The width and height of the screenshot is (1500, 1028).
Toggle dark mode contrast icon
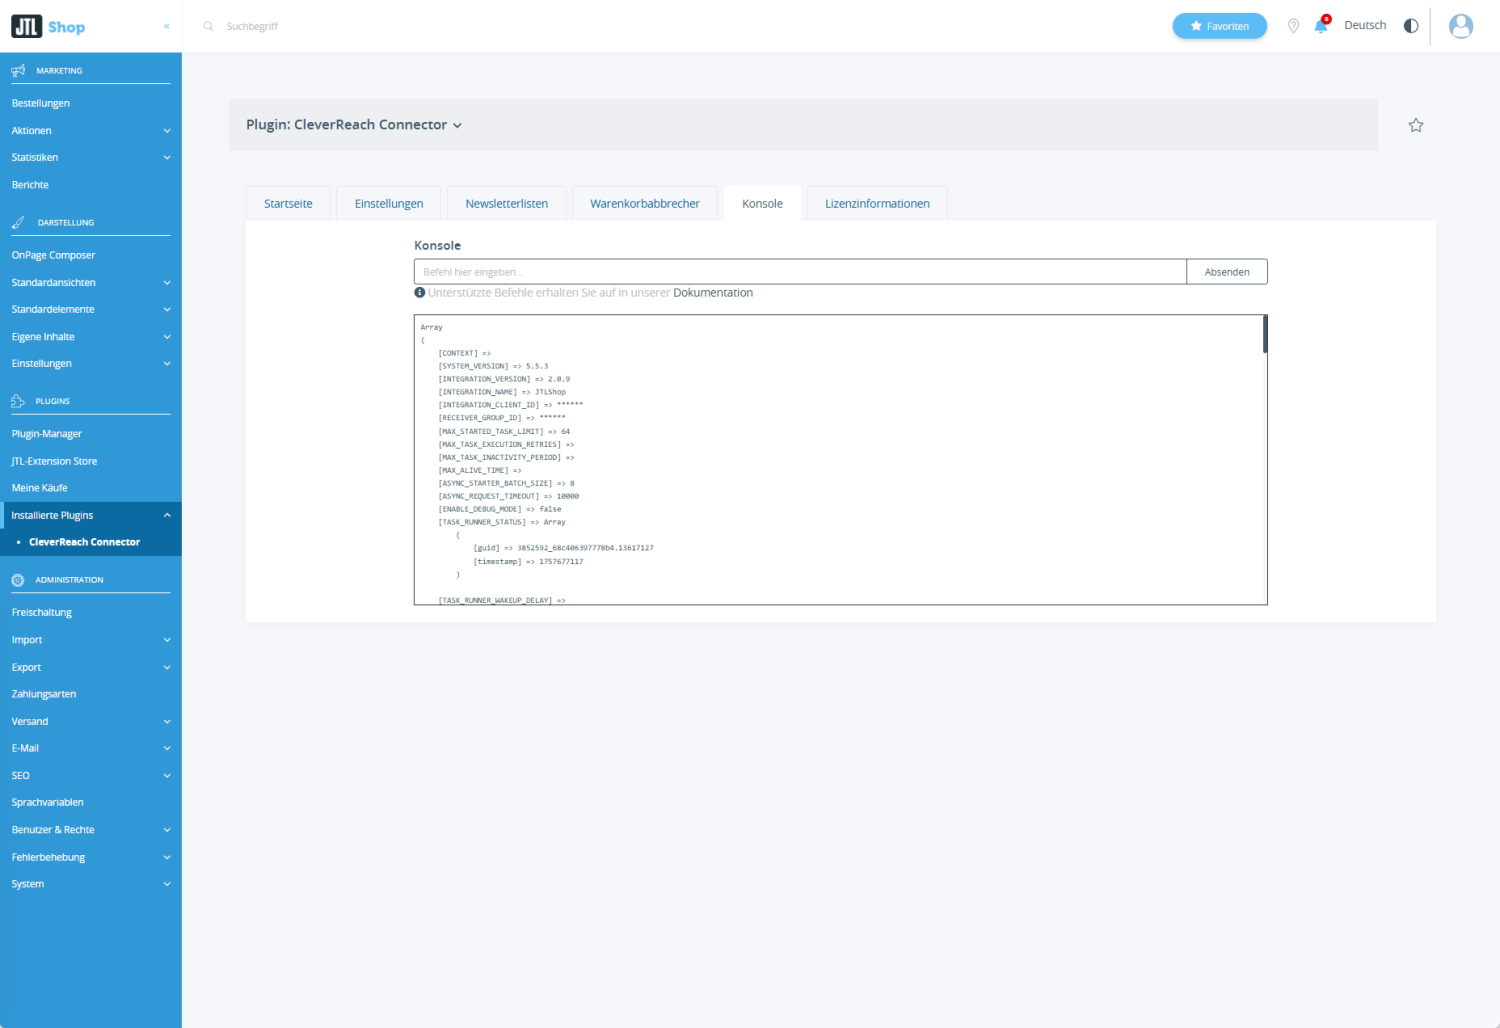pyautogui.click(x=1410, y=26)
